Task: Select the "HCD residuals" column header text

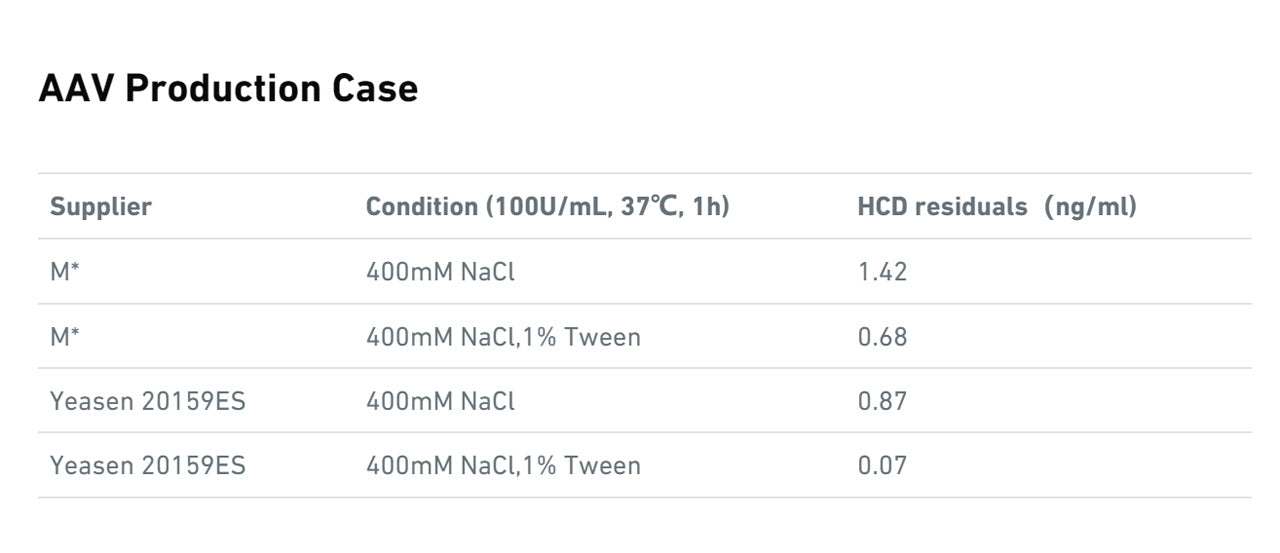Action: click(942, 207)
